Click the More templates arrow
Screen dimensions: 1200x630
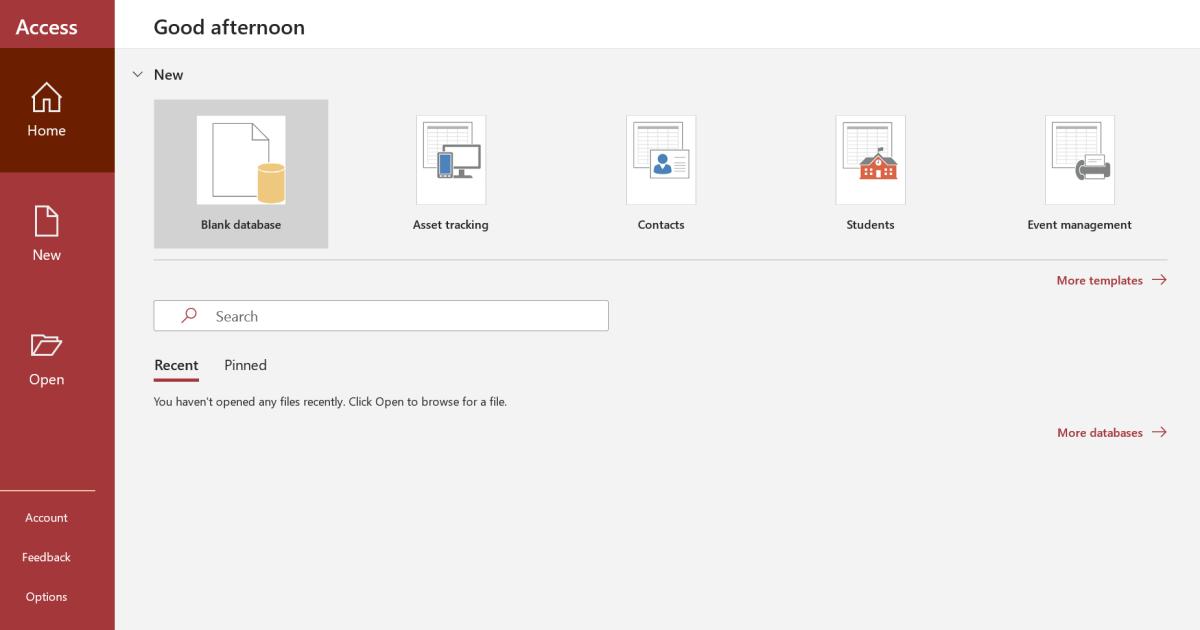click(x=1160, y=280)
